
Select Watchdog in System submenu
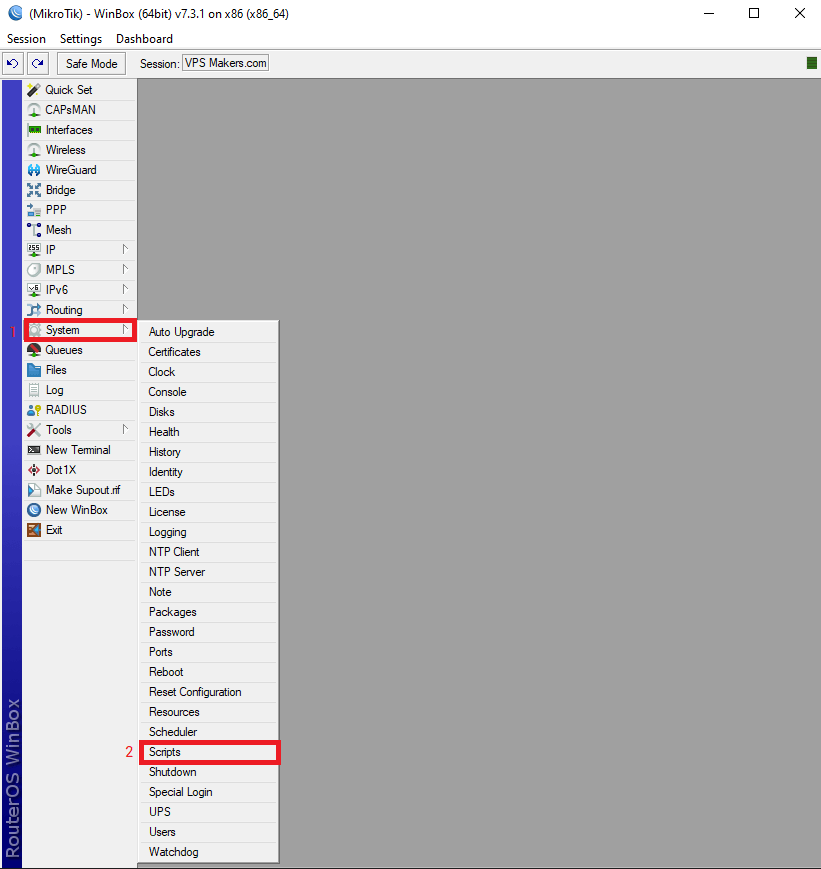(208, 852)
